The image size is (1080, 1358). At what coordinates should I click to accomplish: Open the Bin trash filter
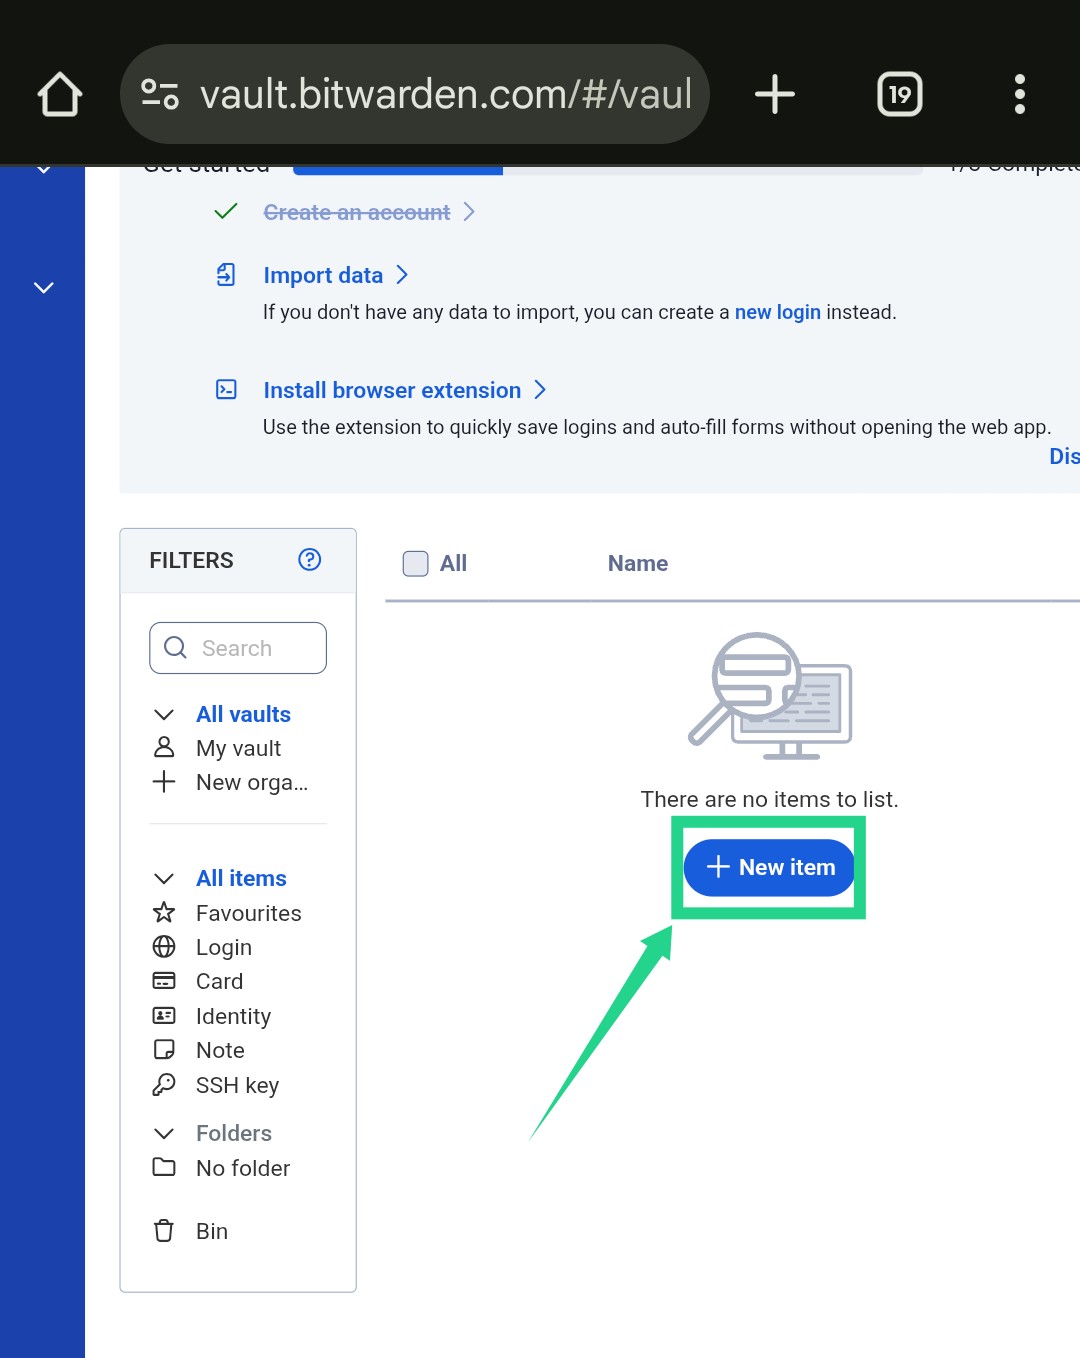tap(211, 1231)
